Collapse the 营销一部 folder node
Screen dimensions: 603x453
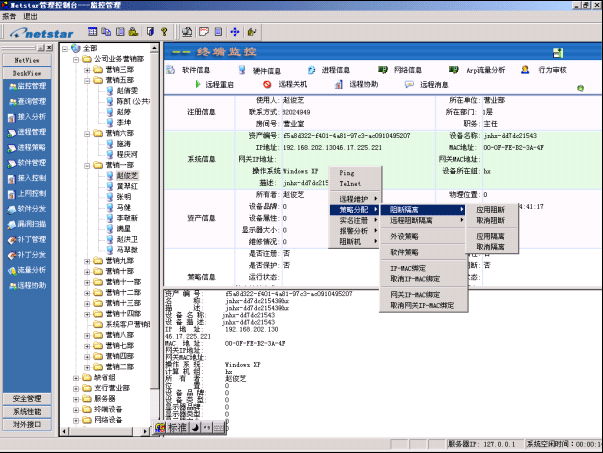pyautogui.click(x=87, y=166)
